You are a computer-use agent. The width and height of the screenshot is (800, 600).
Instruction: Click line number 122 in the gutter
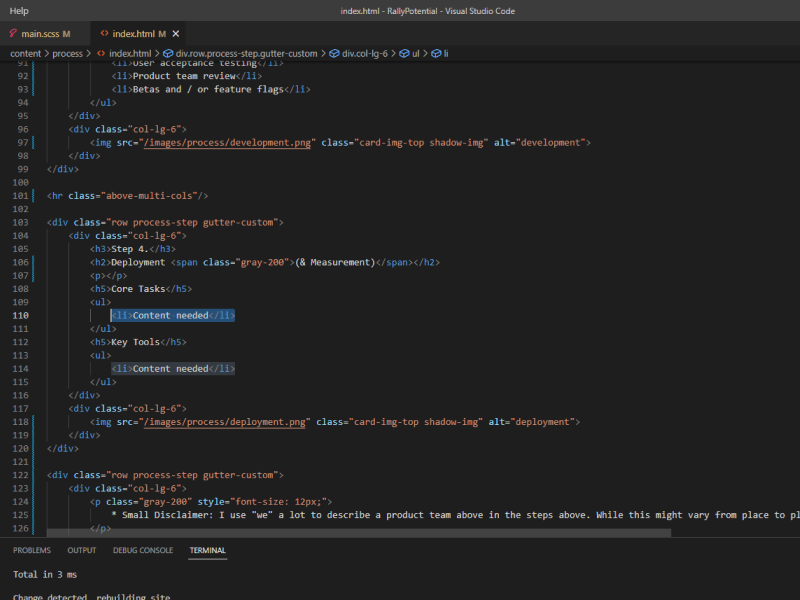(20, 475)
